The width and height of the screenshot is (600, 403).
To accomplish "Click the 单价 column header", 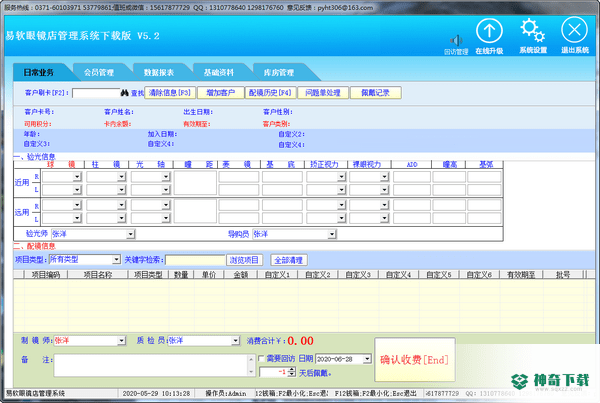I will 209,274.
